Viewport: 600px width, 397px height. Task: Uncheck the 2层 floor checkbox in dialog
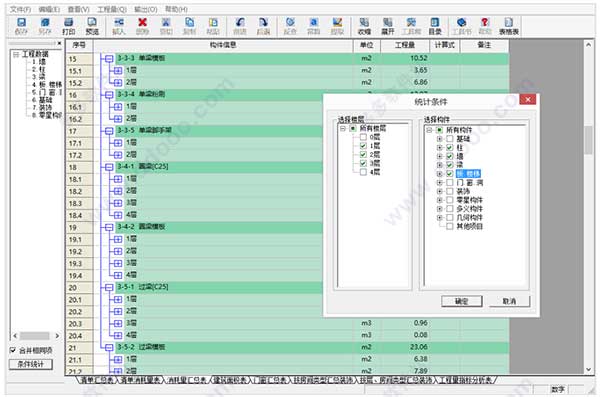[x=363, y=155]
